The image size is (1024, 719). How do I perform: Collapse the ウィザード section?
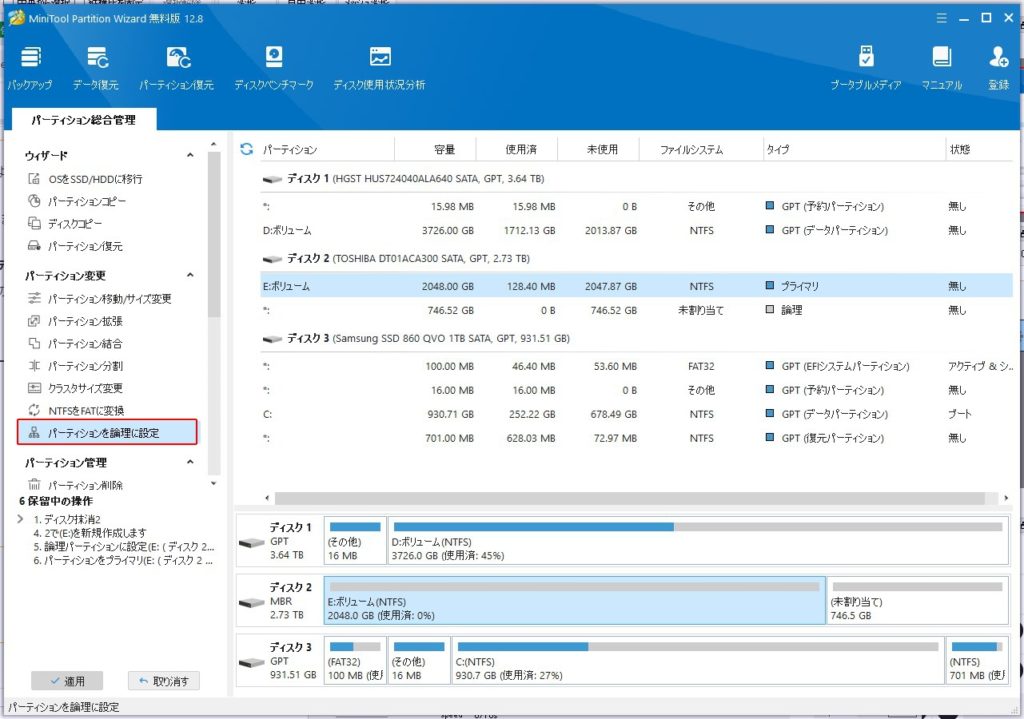click(x=190, y=156)
